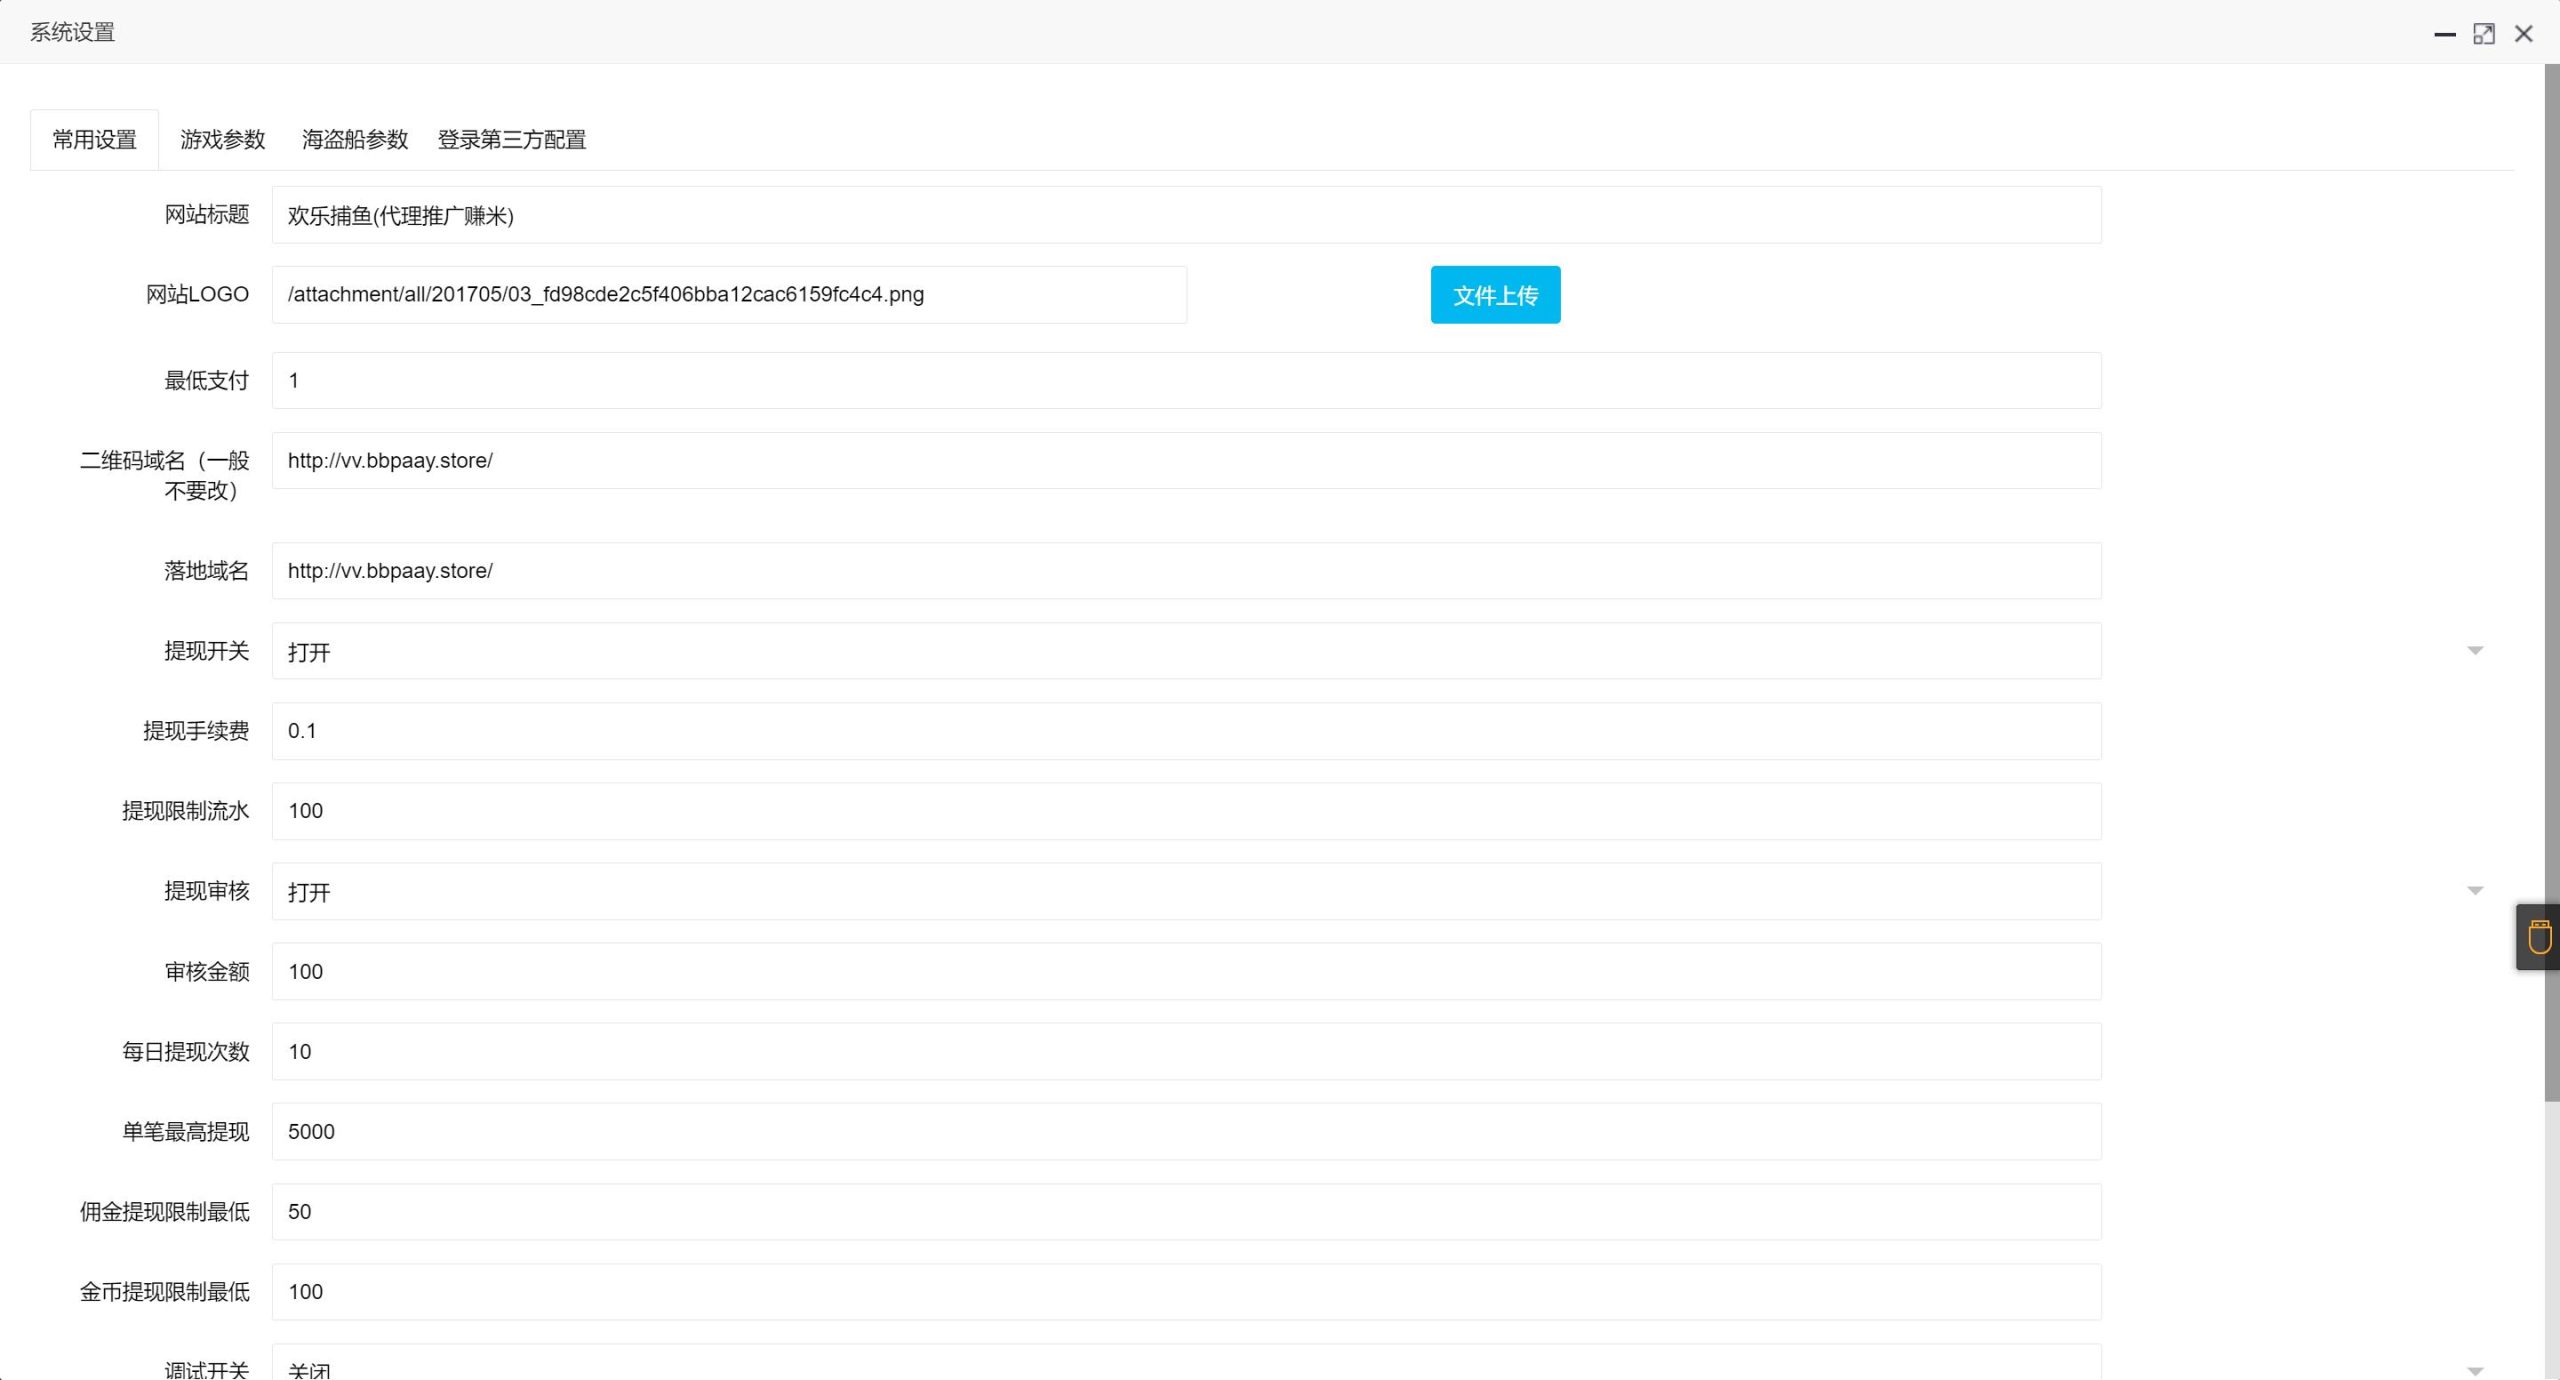This screenshot has width=2560, height=1380.
Task: Maximize the 系统设置 dialog window
Action: pyautogui.click(x=2484, y=34)
